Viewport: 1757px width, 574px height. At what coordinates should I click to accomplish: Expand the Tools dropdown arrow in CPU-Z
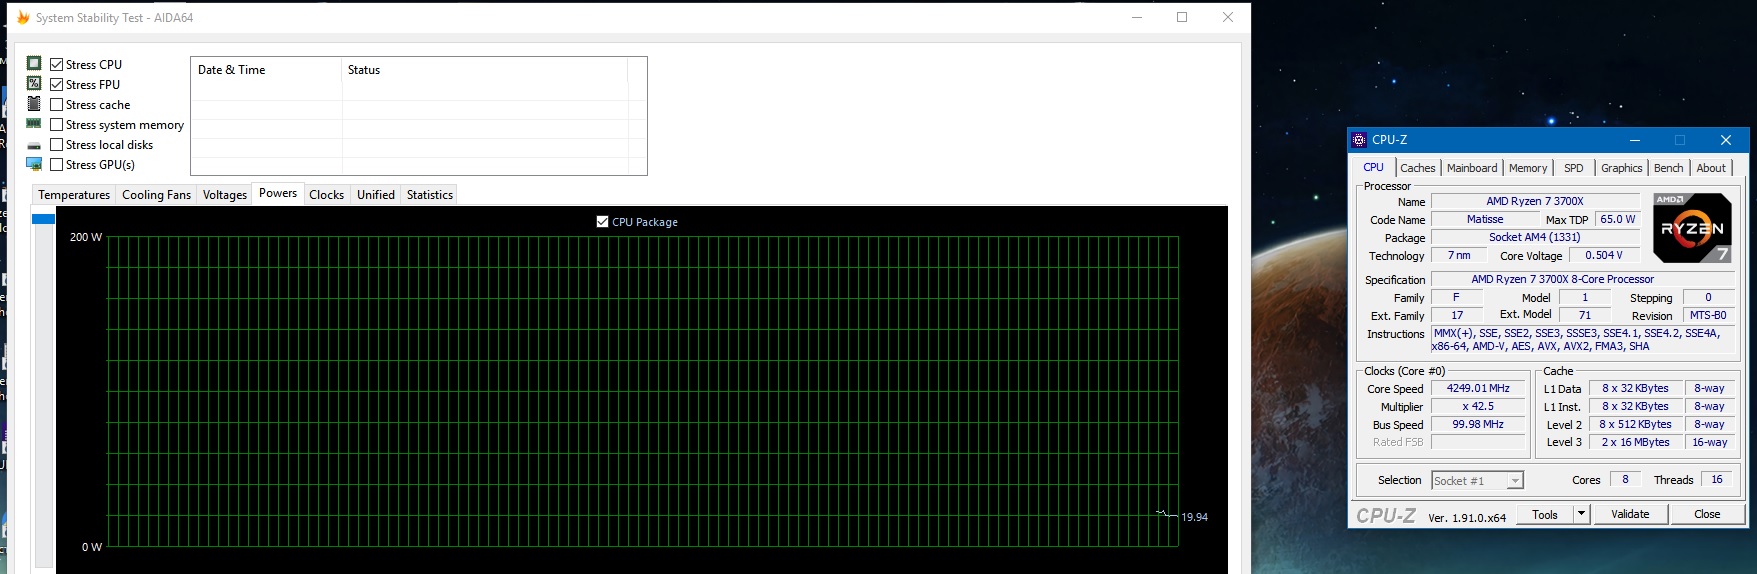[1581, 514]
